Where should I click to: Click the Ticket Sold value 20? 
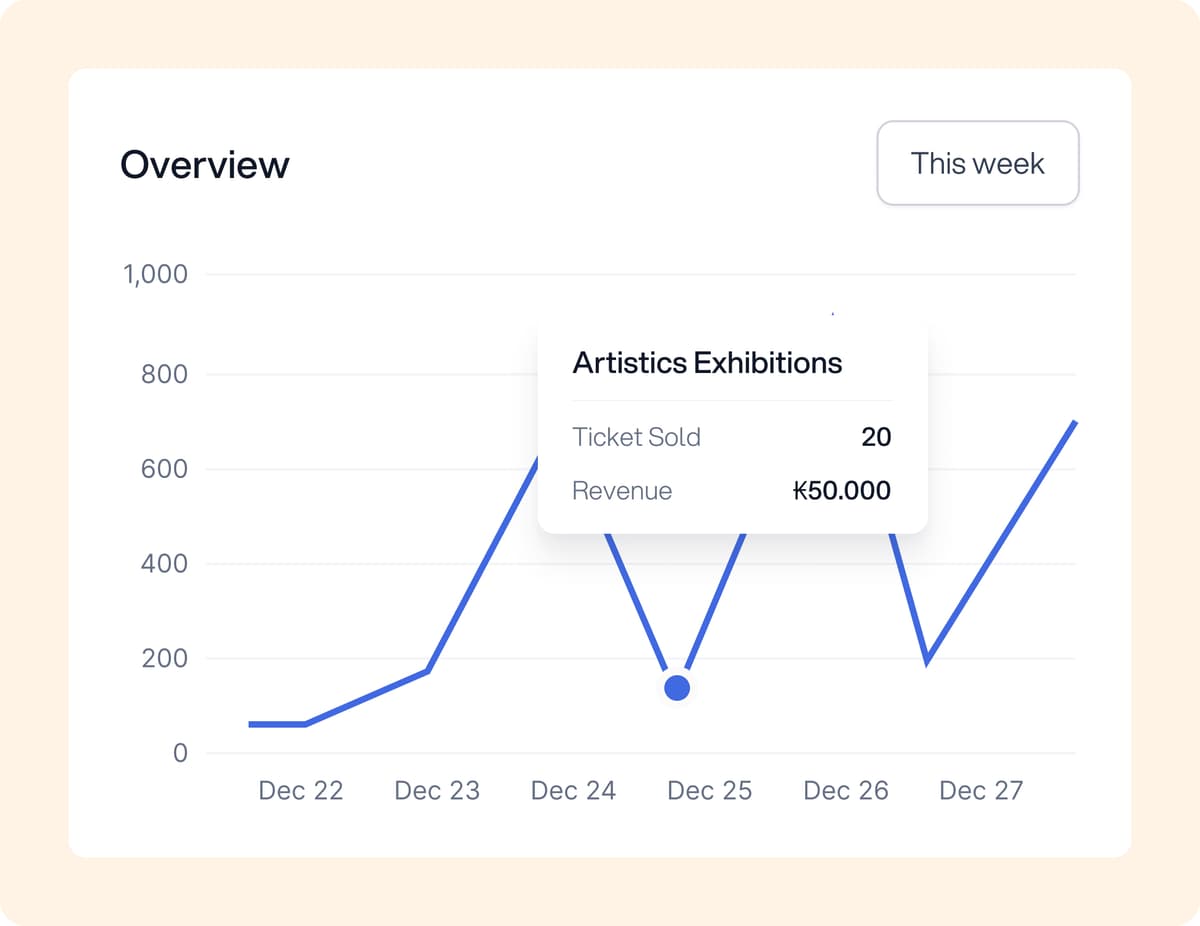click(x=877, y=437)
